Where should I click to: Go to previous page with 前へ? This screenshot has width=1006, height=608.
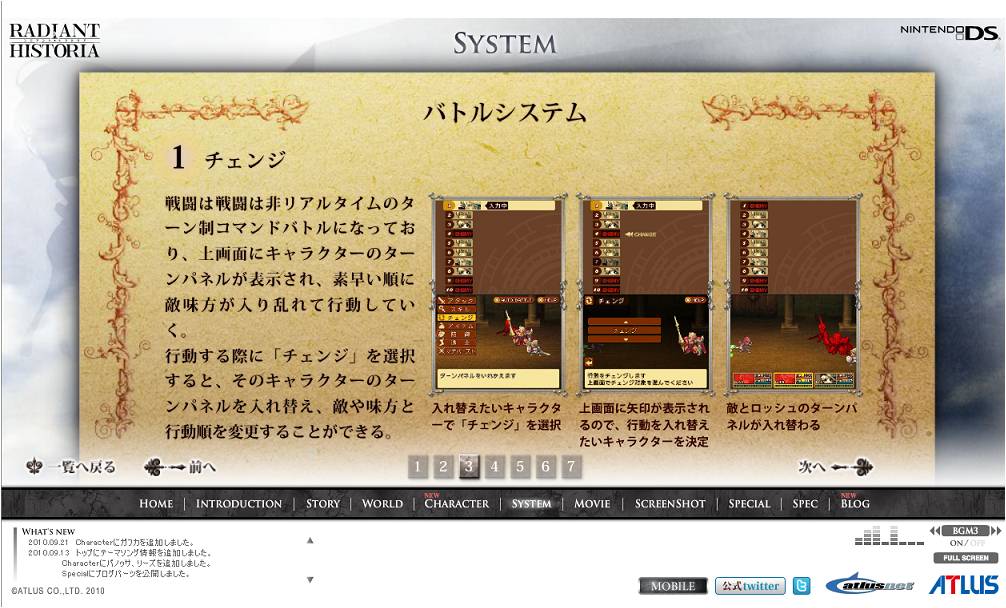[x=180, y=467]
